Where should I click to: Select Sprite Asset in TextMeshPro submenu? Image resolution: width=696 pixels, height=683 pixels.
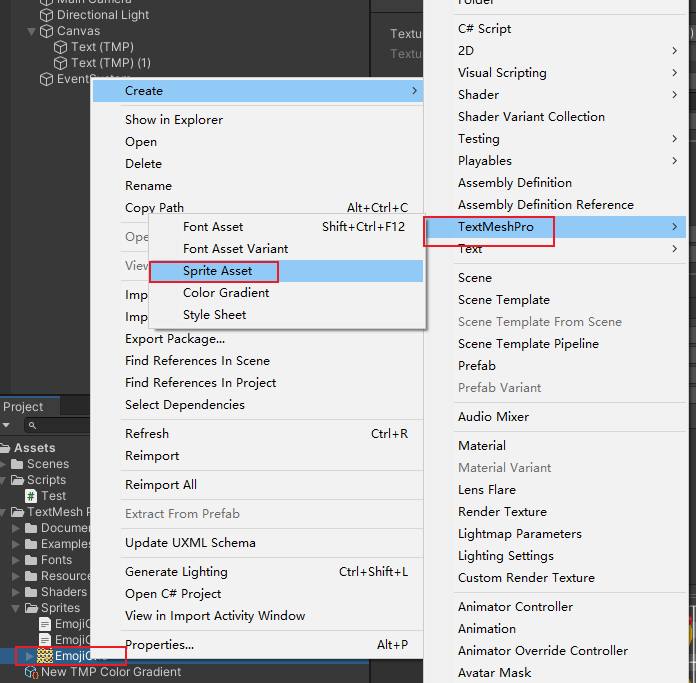pyautogui.click(x=286, y=271)
